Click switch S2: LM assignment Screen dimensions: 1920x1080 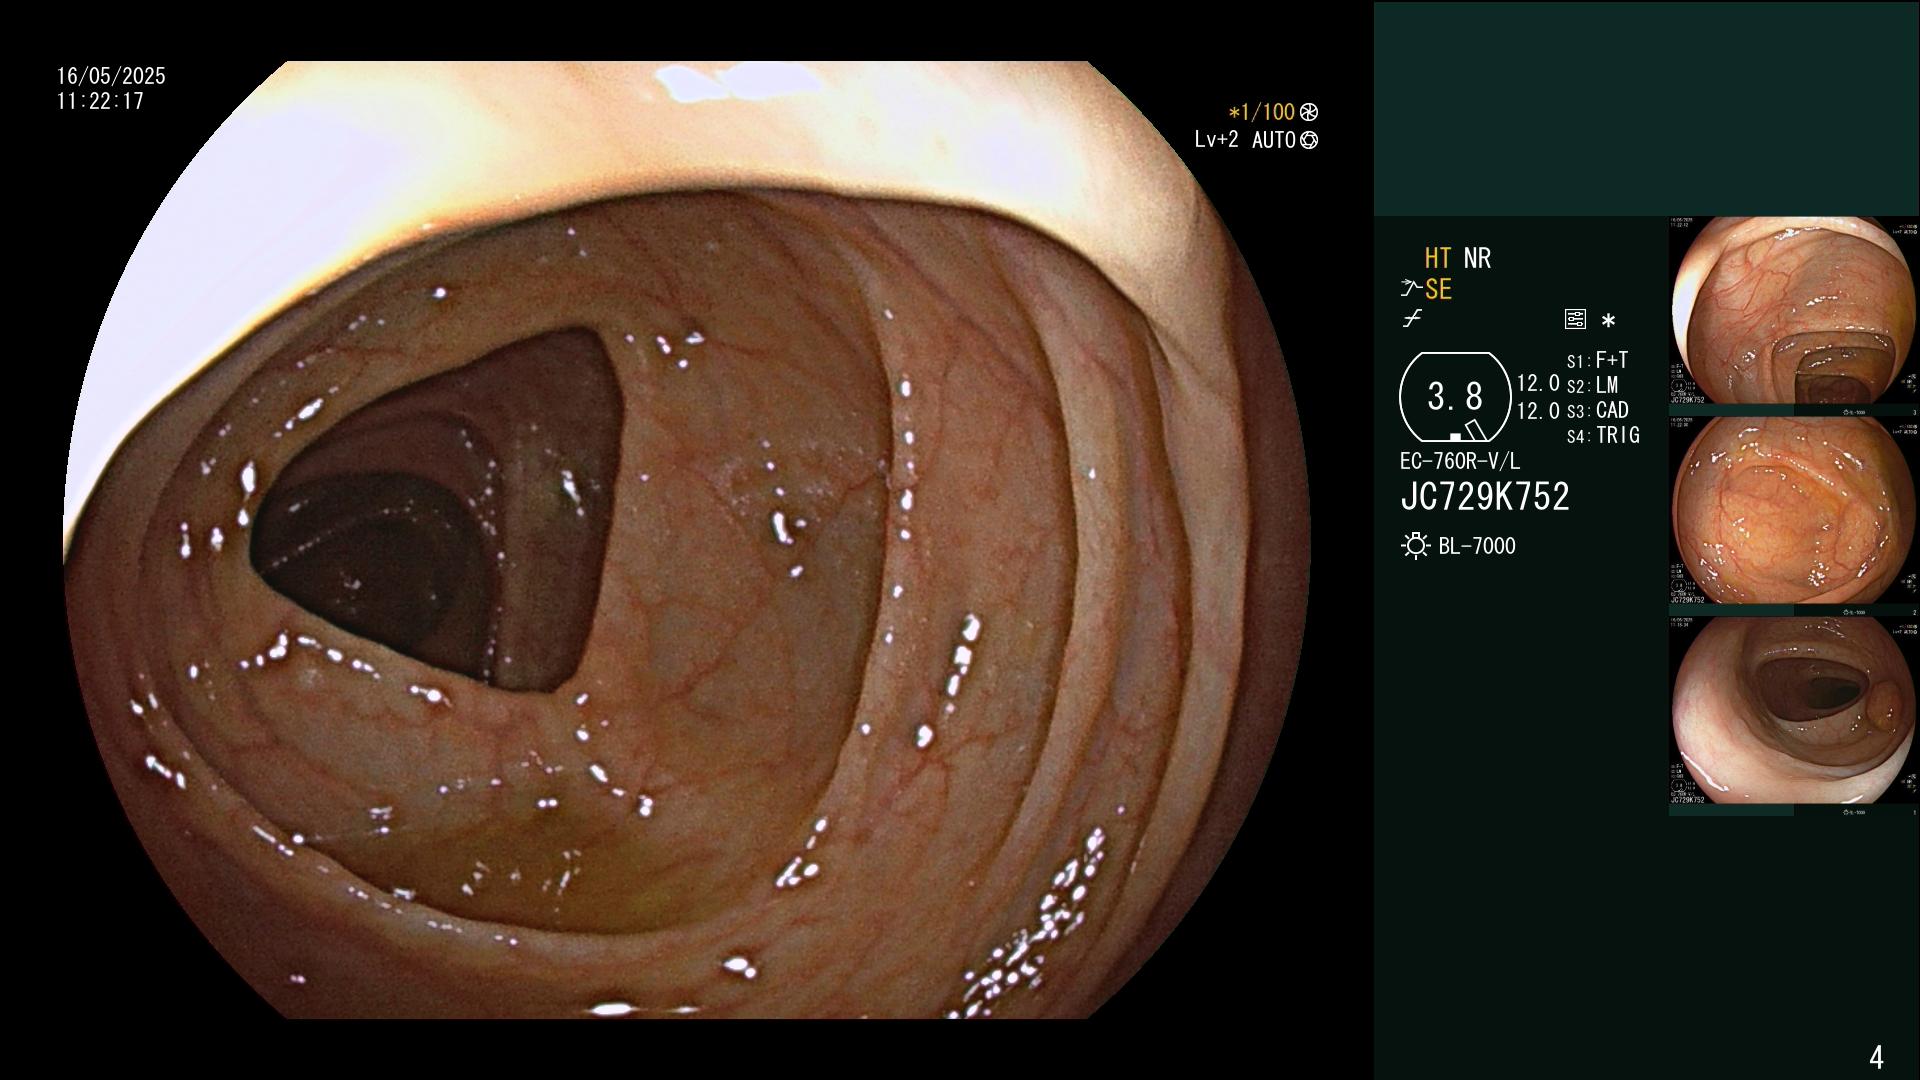coord(1593,385)
